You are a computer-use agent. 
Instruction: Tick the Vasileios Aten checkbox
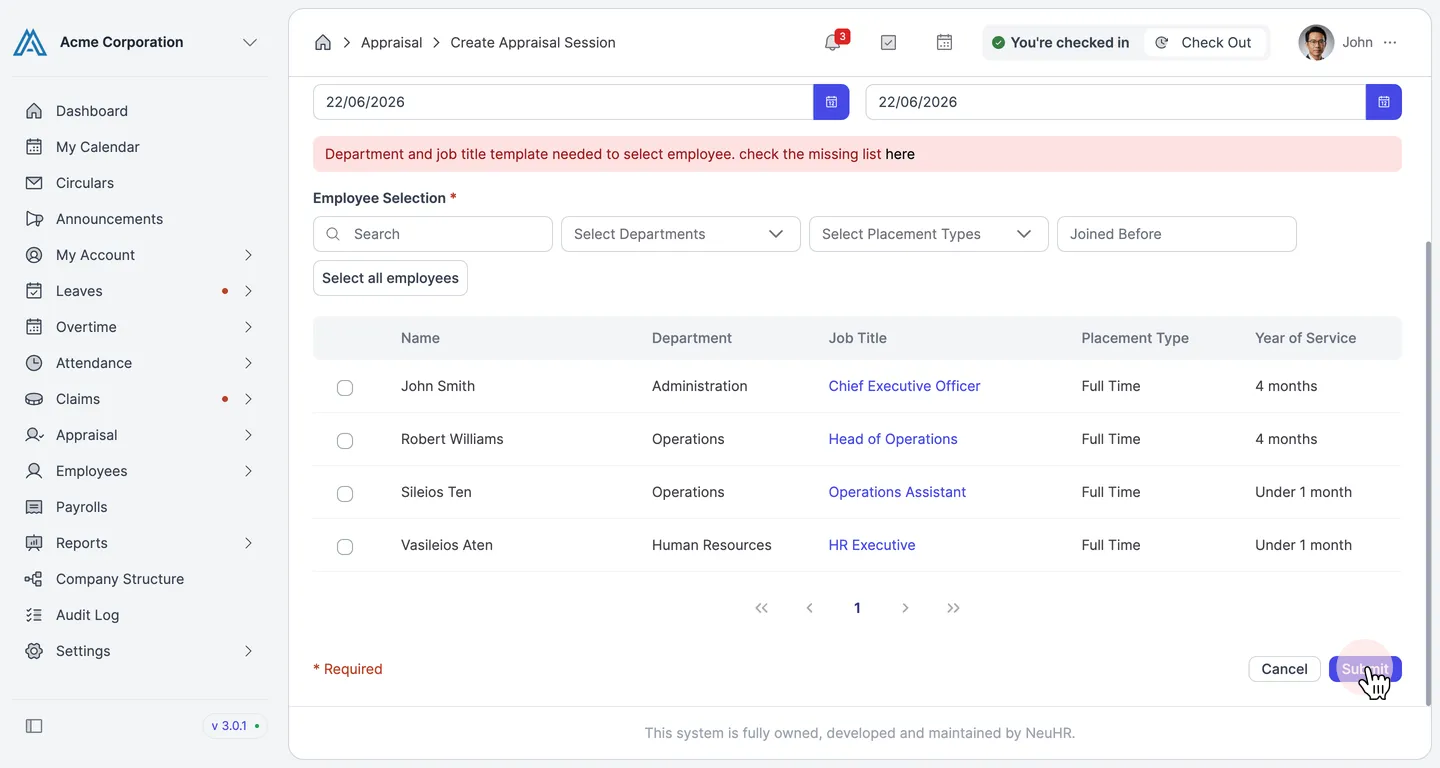[x=345, y=546]
